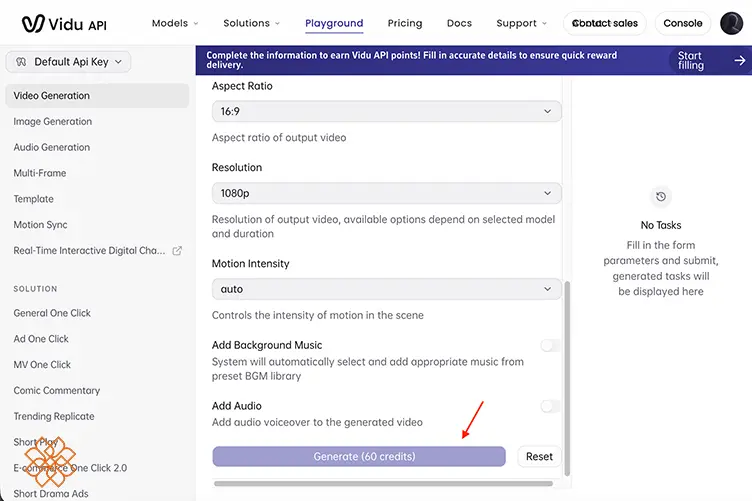The height and width of the screenshot is (501, 752).
Task: Open the user profile avatar
Action: coord(731,23)
